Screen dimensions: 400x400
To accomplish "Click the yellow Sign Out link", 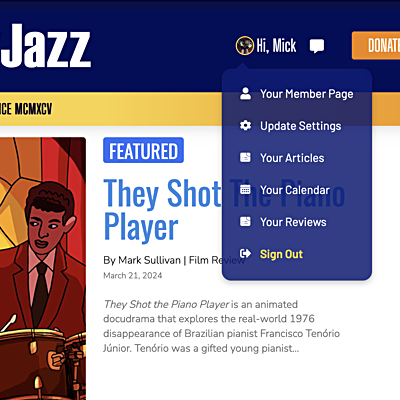I will point(281,254).
